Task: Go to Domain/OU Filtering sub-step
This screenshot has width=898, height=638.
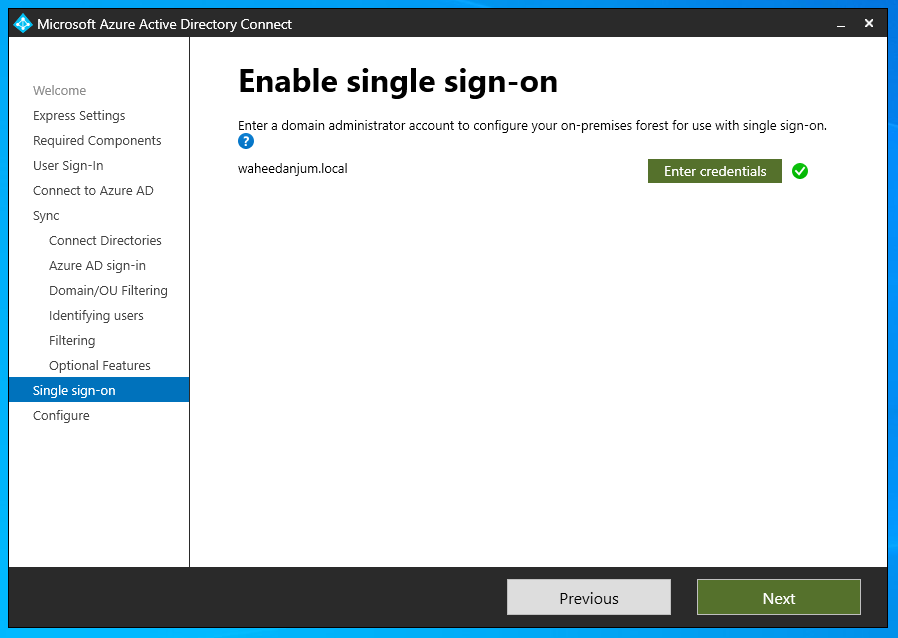Action: tap(108, 291)
